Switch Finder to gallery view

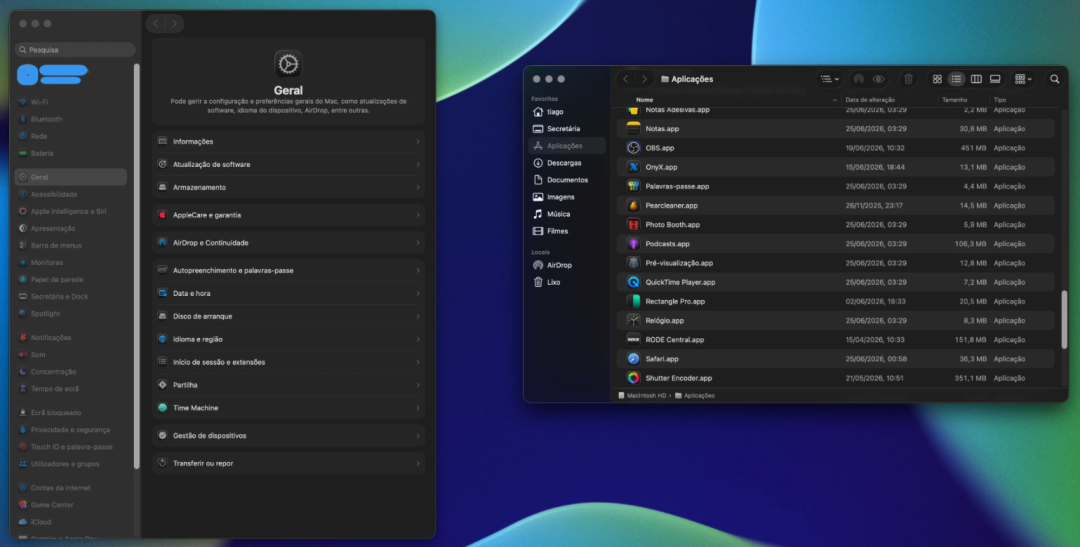(995, 79)
